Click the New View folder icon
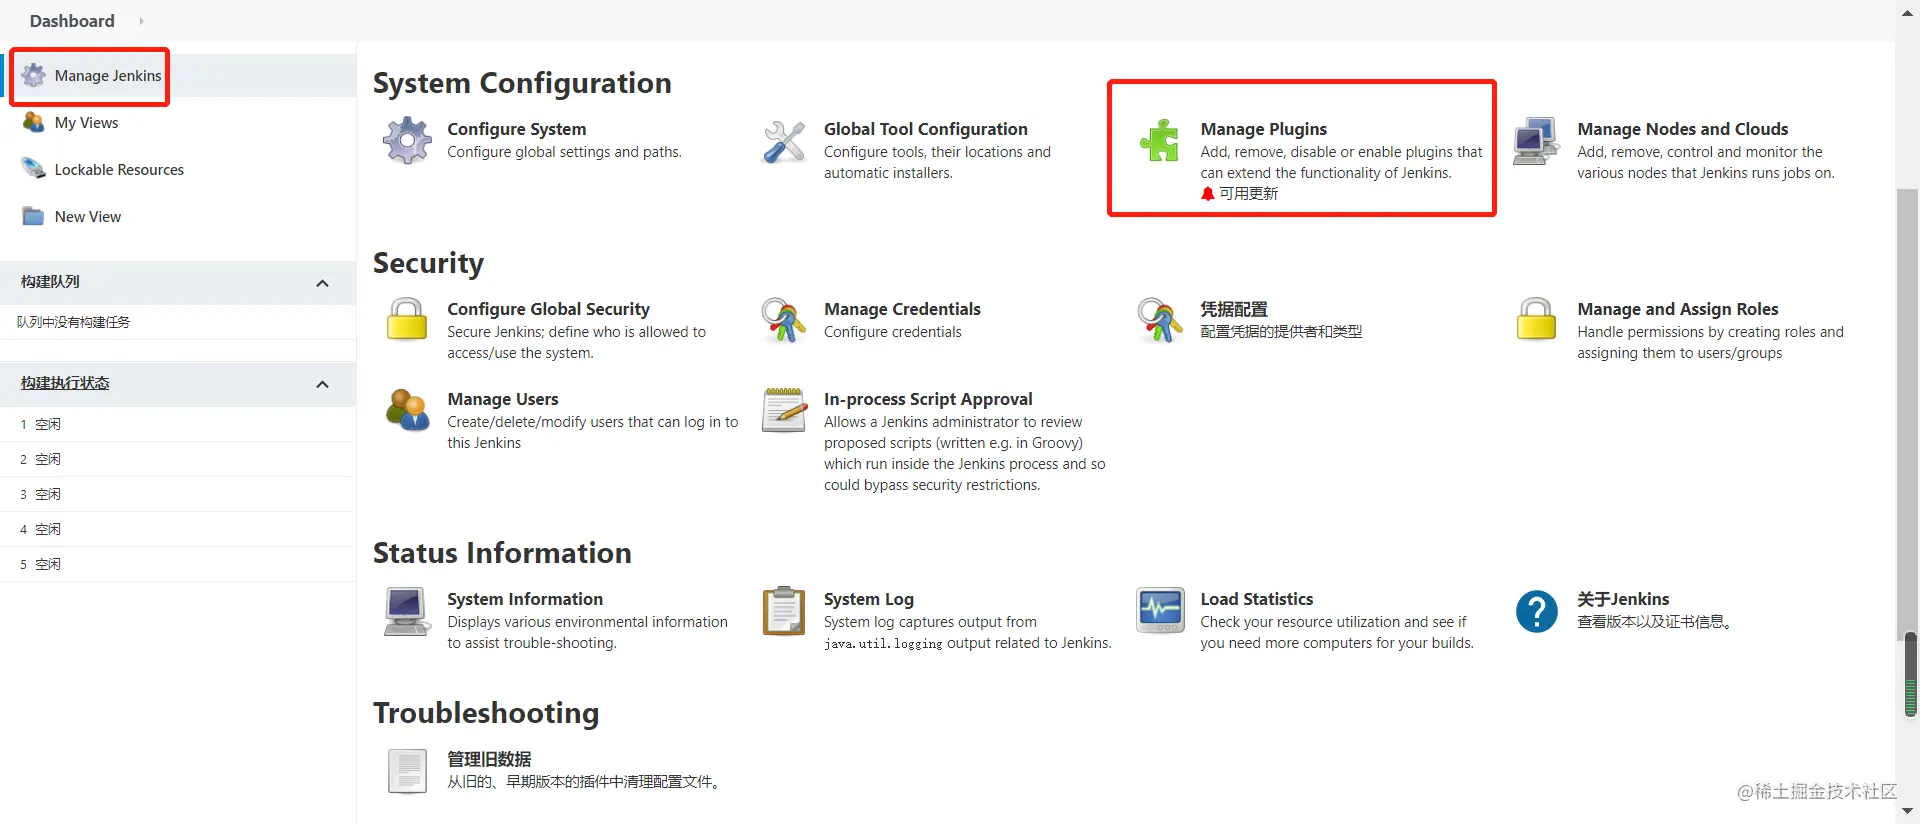Image resolution: width=1920 pixels, height=824 pixels. click(x=34, y=216)
